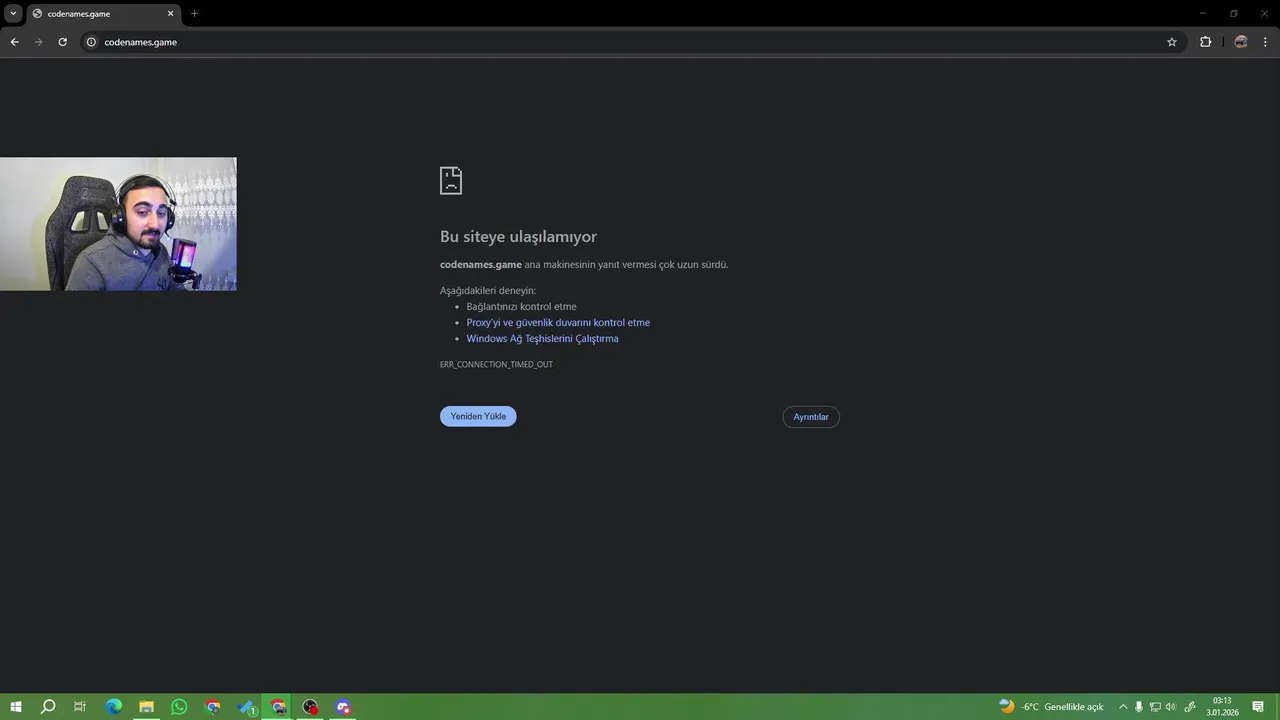Open the first Chrome taskbar icon
The image size is (1280, 720).
click(212, 707)
